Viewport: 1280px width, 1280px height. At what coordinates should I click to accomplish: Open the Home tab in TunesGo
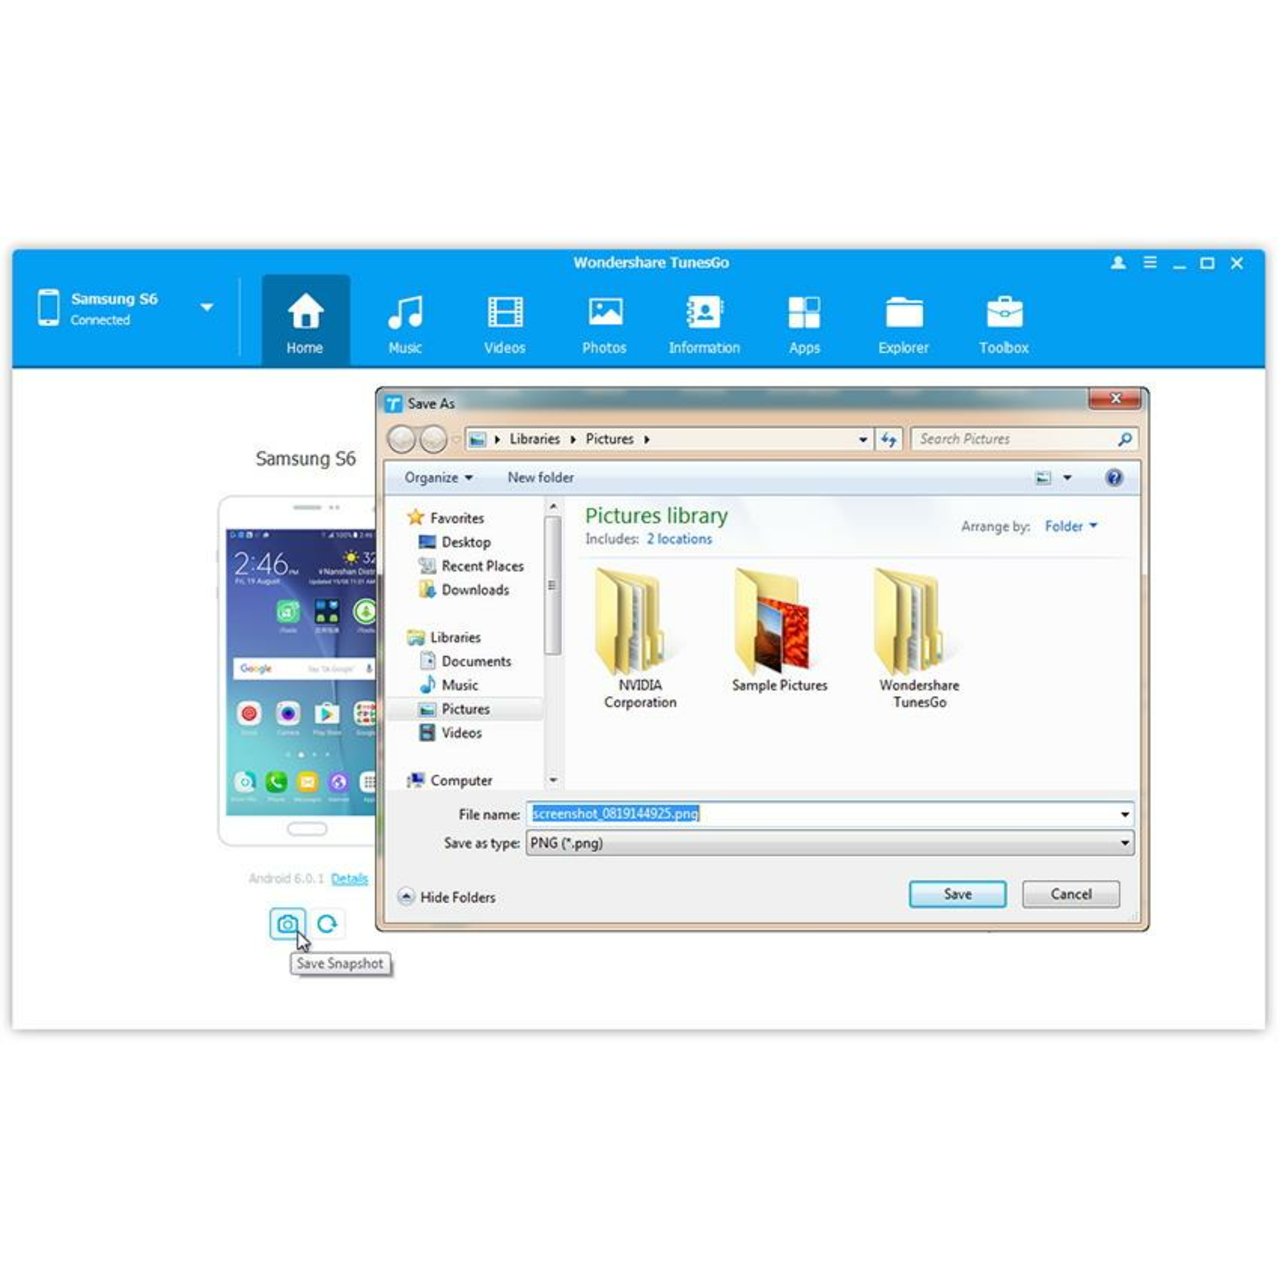pos(305,321)
